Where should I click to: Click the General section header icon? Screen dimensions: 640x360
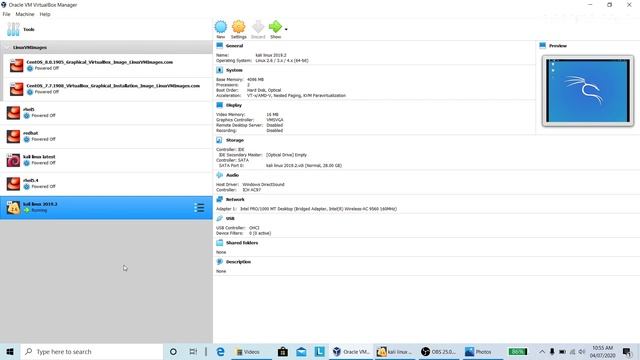220,45
